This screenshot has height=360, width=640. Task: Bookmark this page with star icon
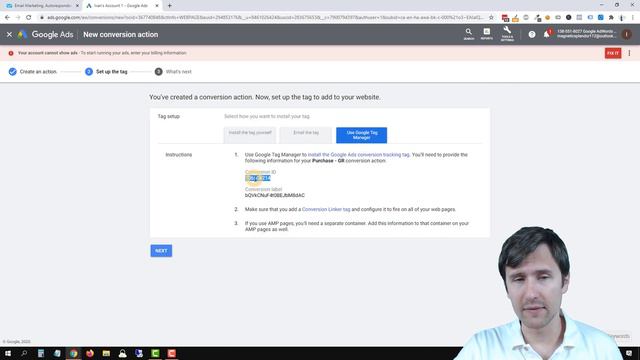(x=491, y=18)
